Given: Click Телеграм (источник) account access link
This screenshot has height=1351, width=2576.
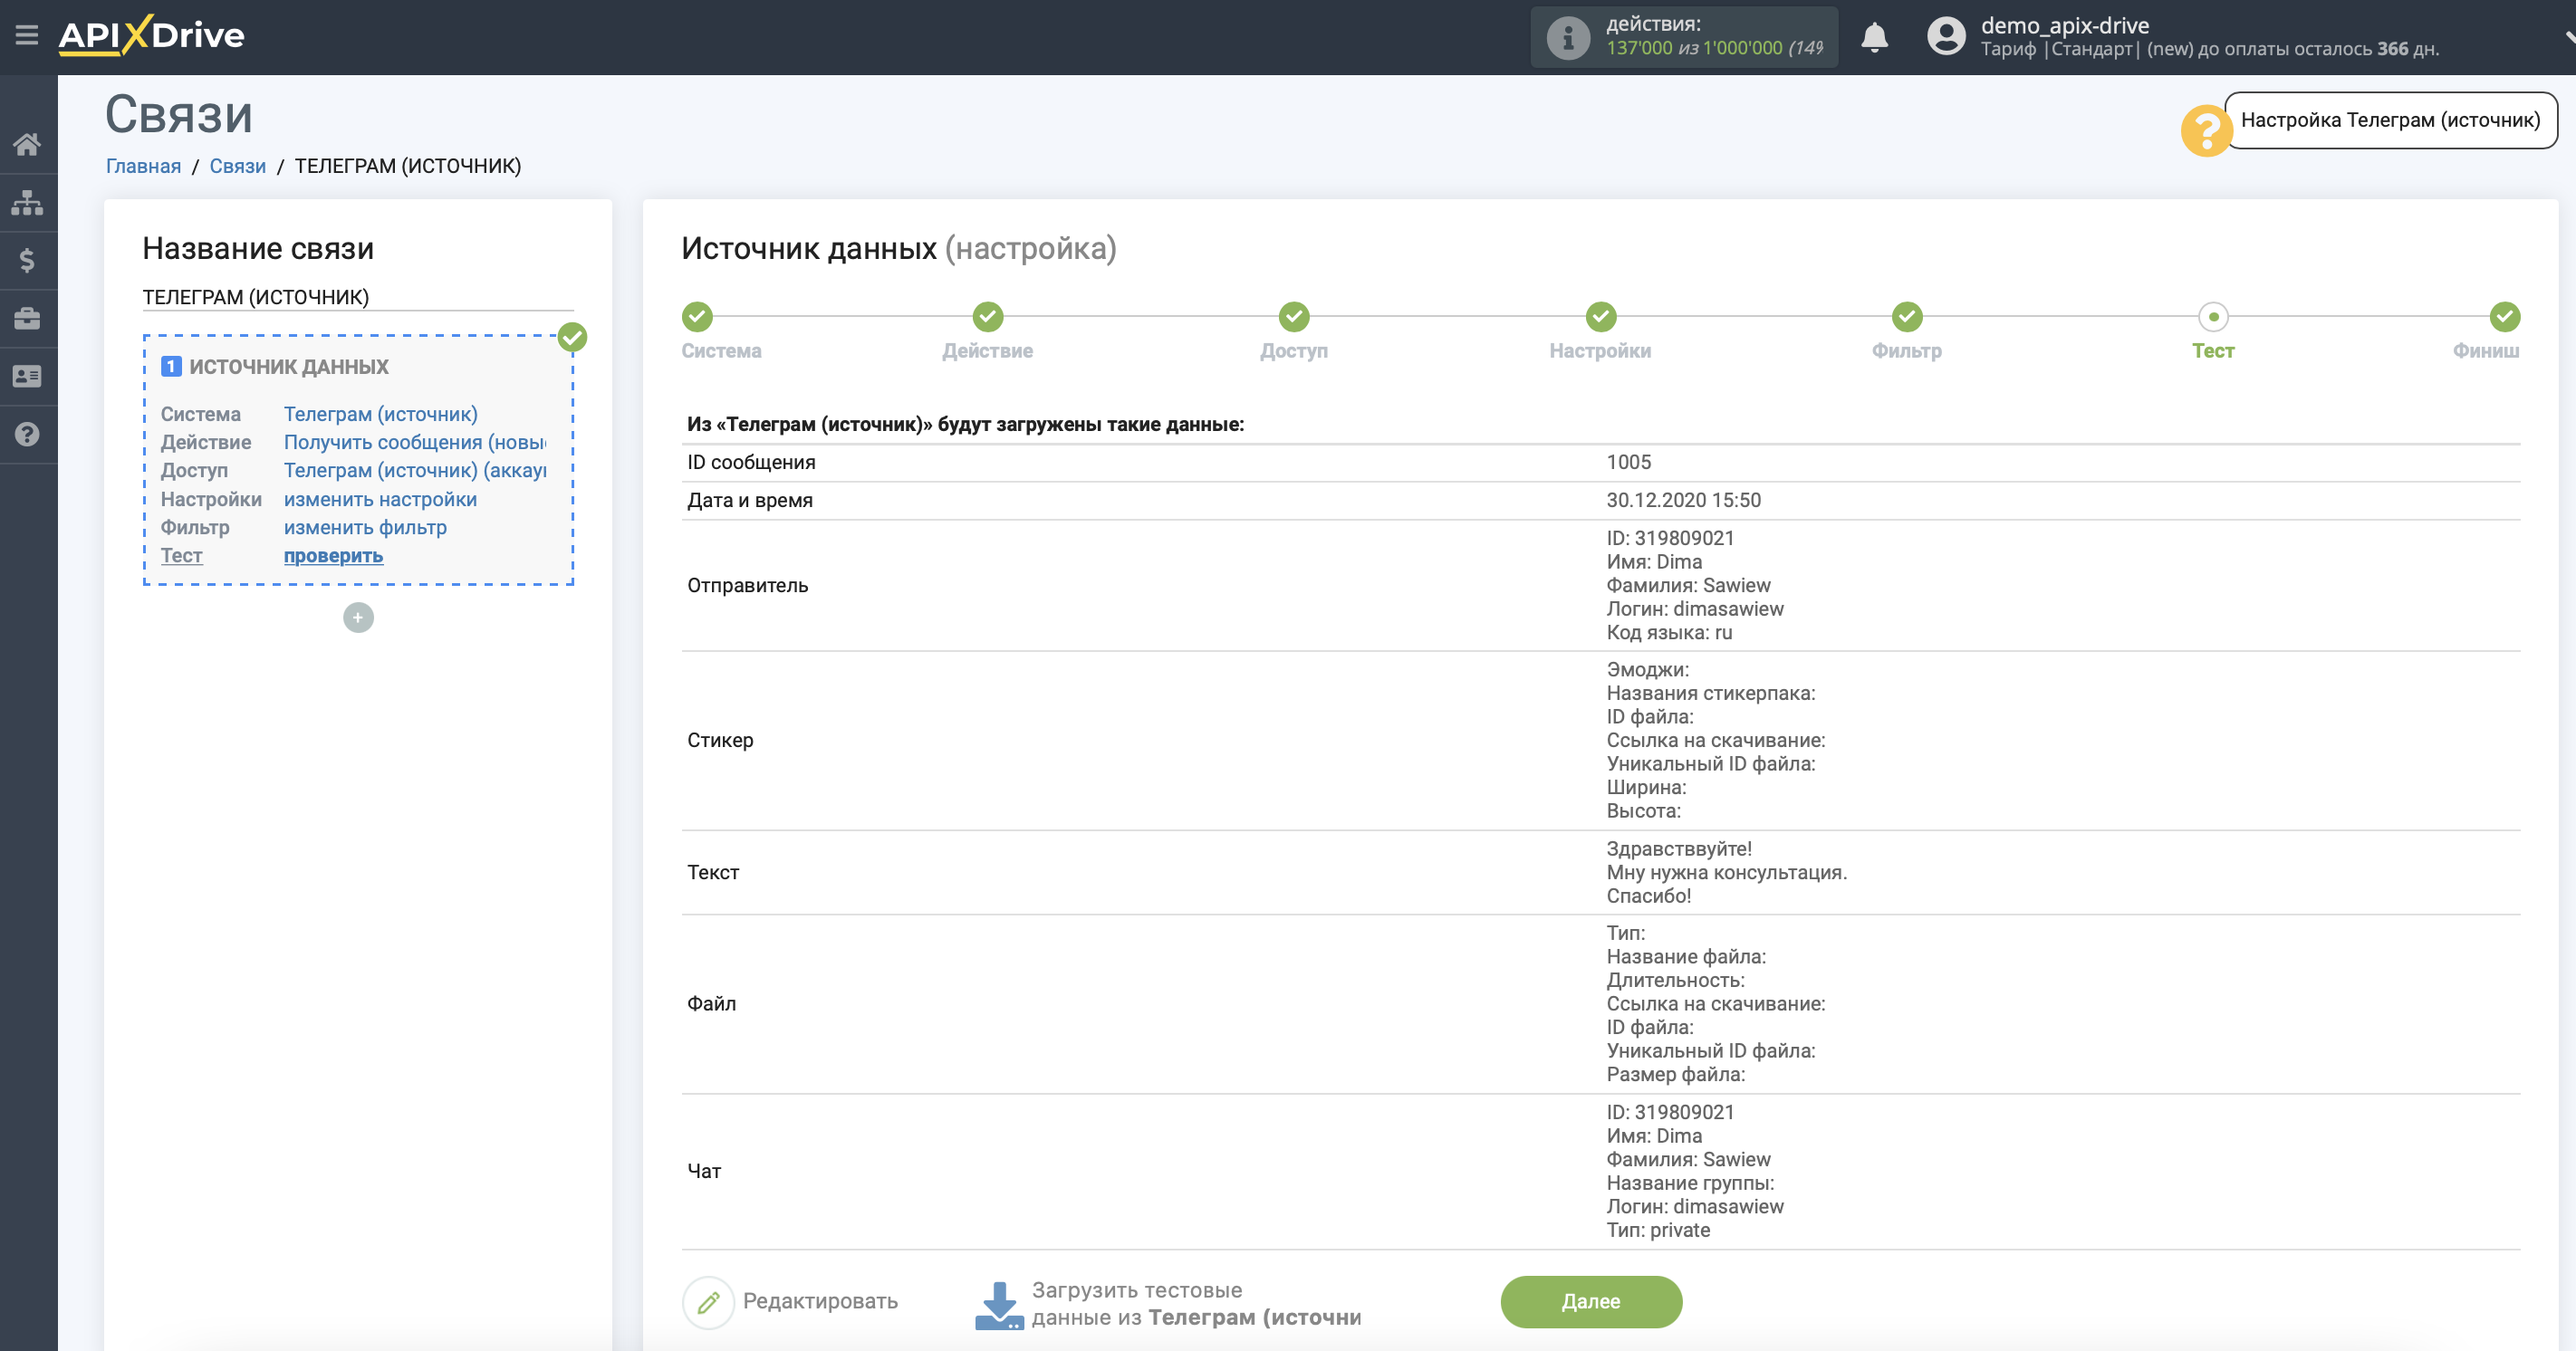Looking at the screenshot, I should point(415,470).
